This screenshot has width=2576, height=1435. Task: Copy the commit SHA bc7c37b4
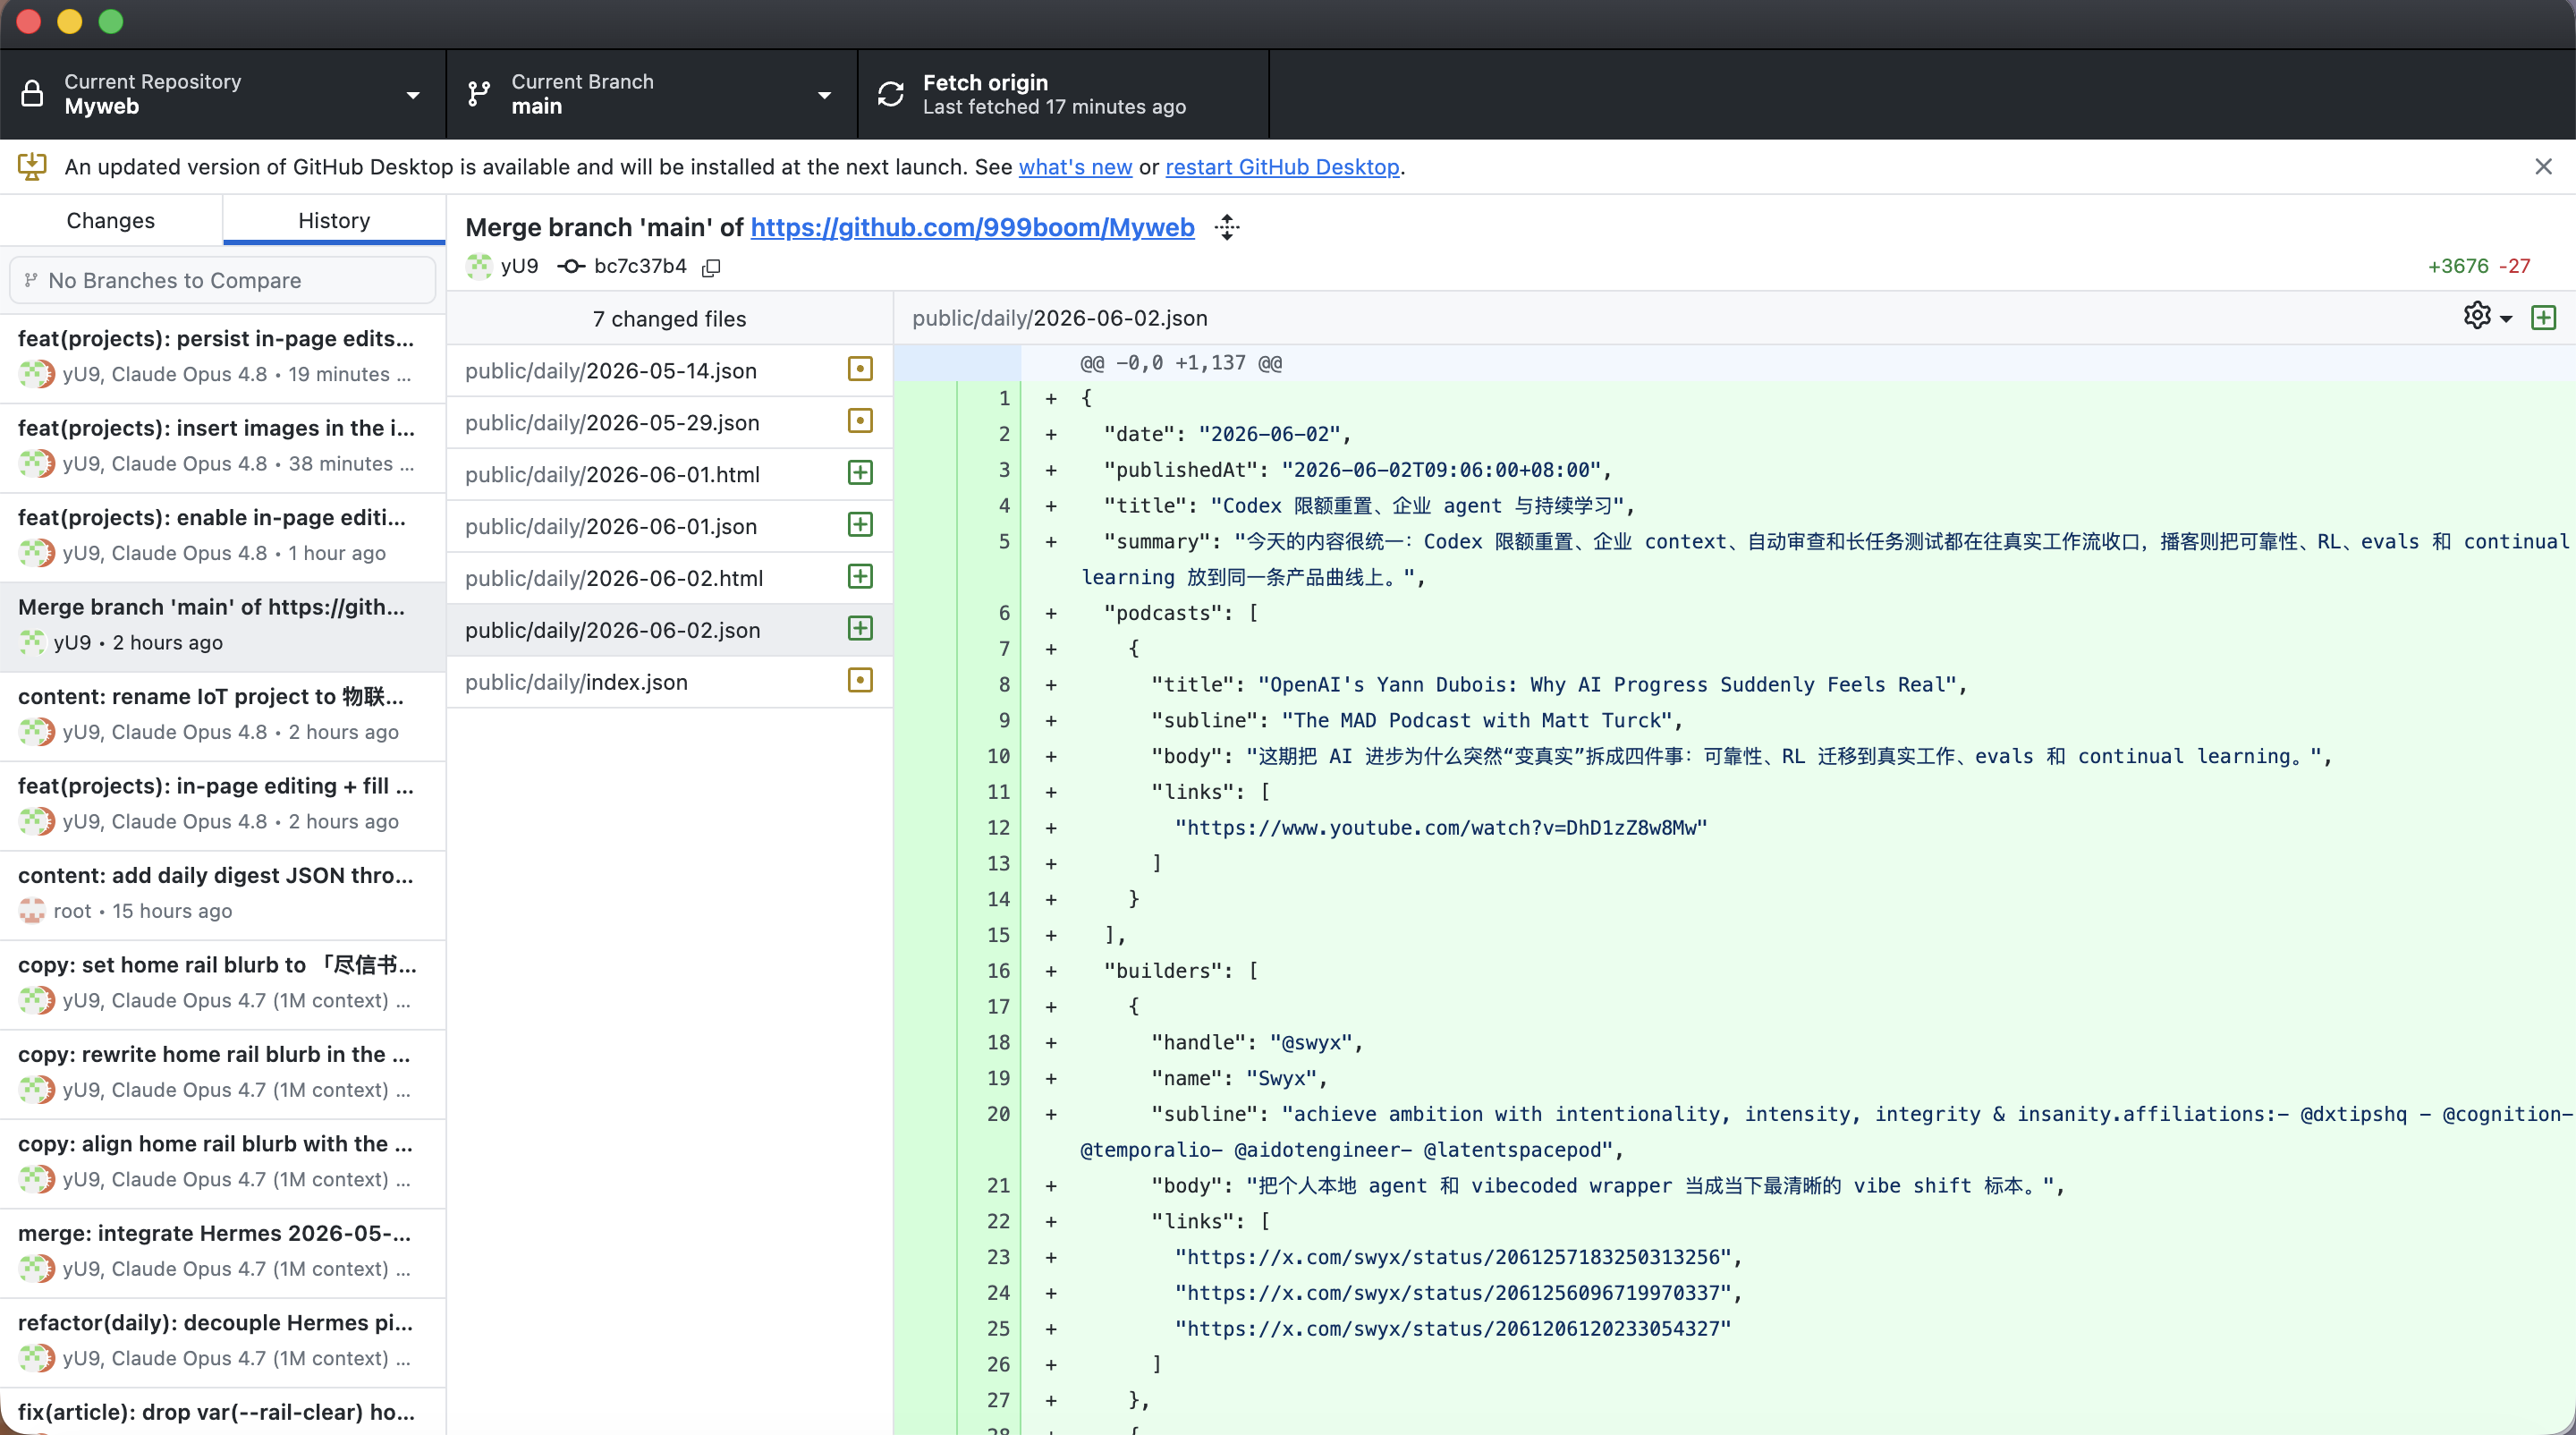(x=711, y=267)
